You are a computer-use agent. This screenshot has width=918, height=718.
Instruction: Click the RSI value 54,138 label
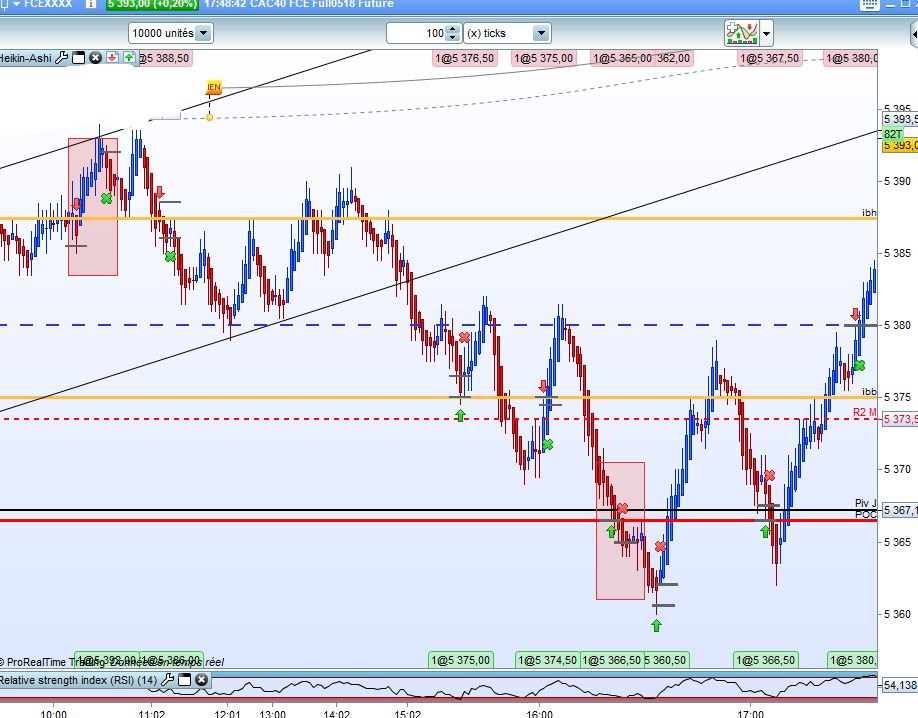(x=900, y=685)
